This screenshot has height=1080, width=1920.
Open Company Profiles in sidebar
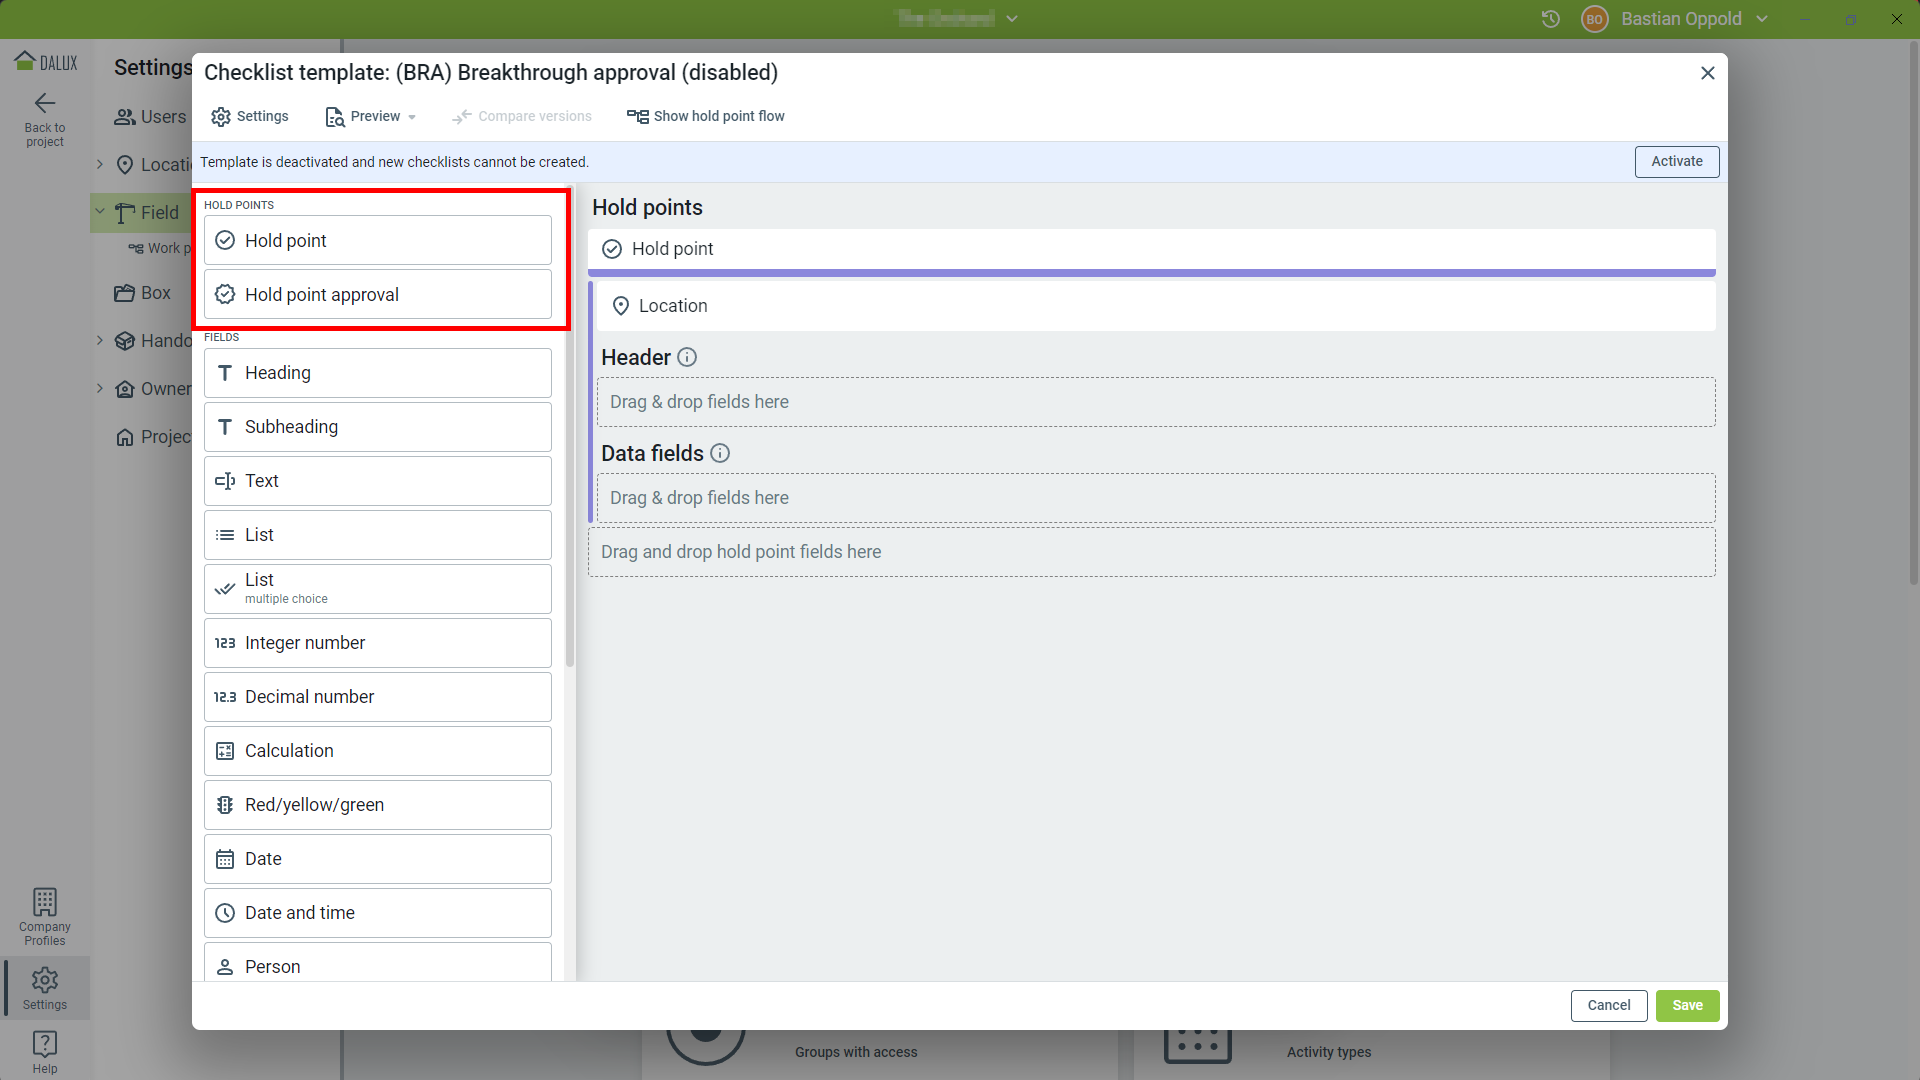coord(45,916)
